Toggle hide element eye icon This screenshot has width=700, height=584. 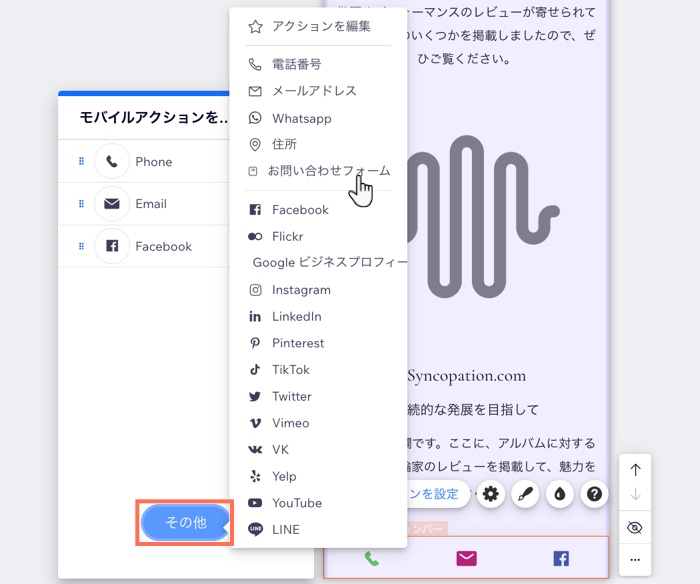pos(635,528)
